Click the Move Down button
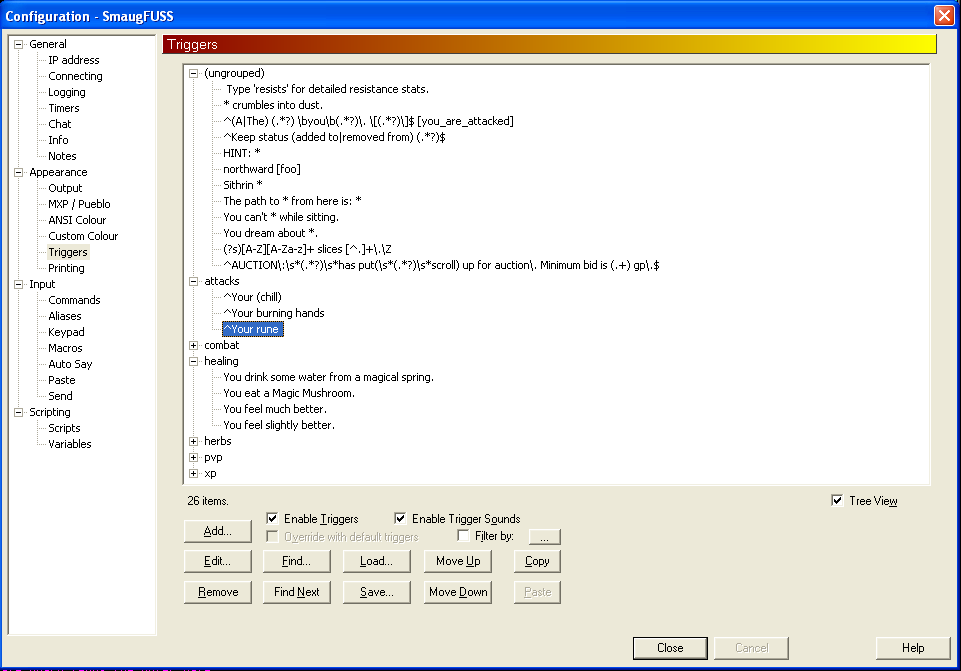961x671 pixels. tap(458, 592)
